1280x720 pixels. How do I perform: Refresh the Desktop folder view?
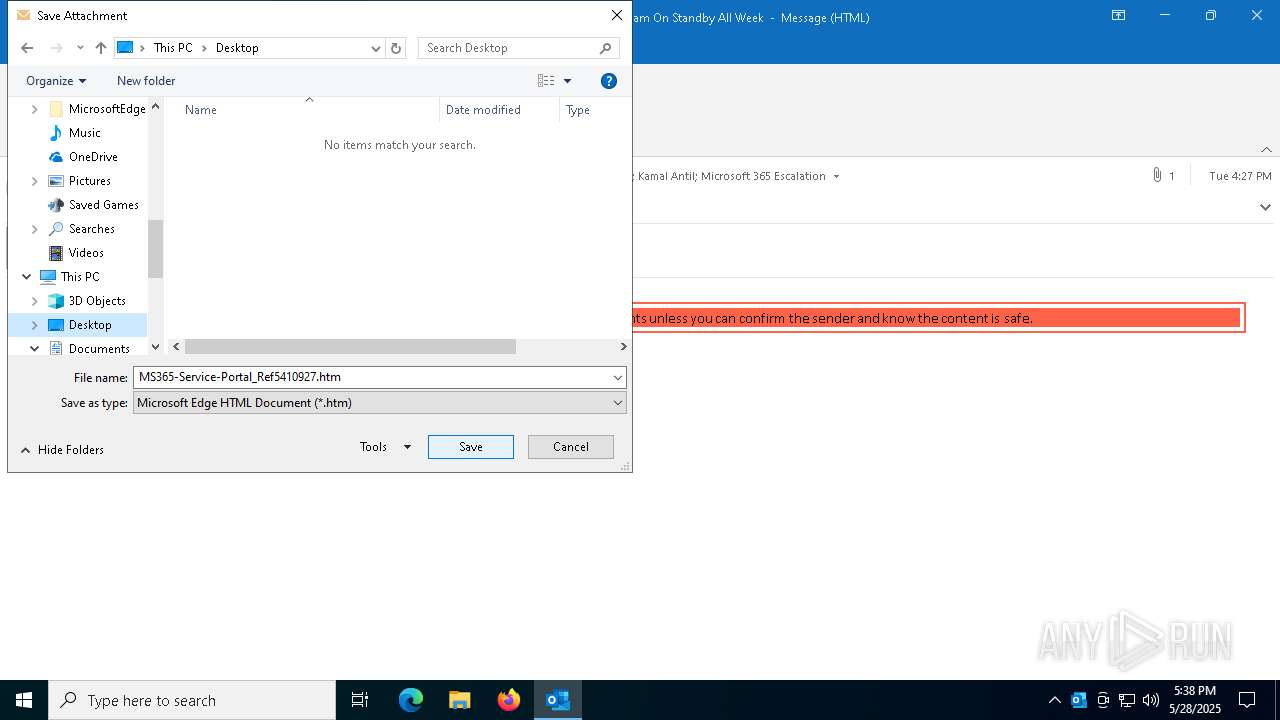click(x=396, y=48)
